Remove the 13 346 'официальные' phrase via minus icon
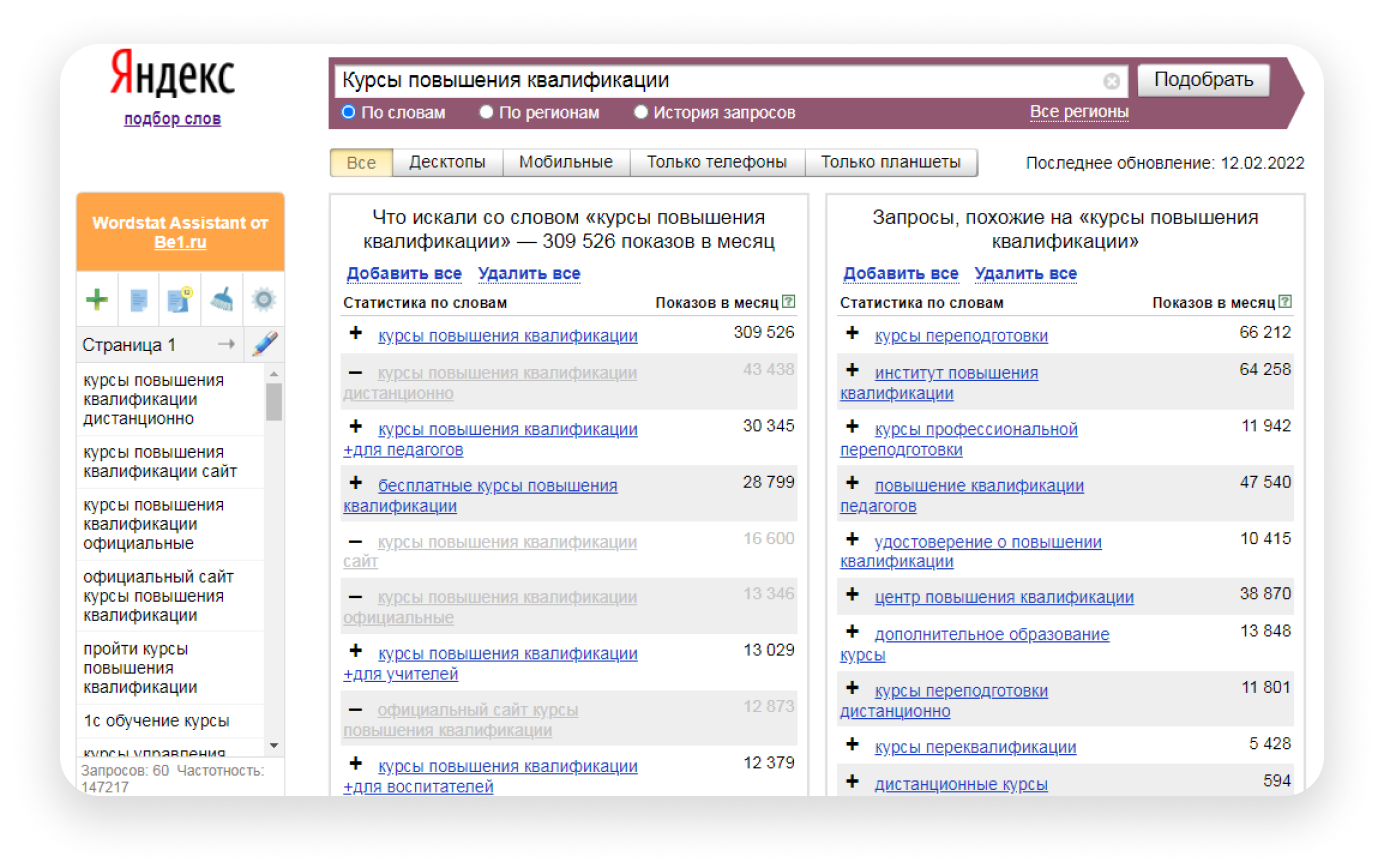The height and width of the screenshot is (868, 1380). click(x=355, y=596)
